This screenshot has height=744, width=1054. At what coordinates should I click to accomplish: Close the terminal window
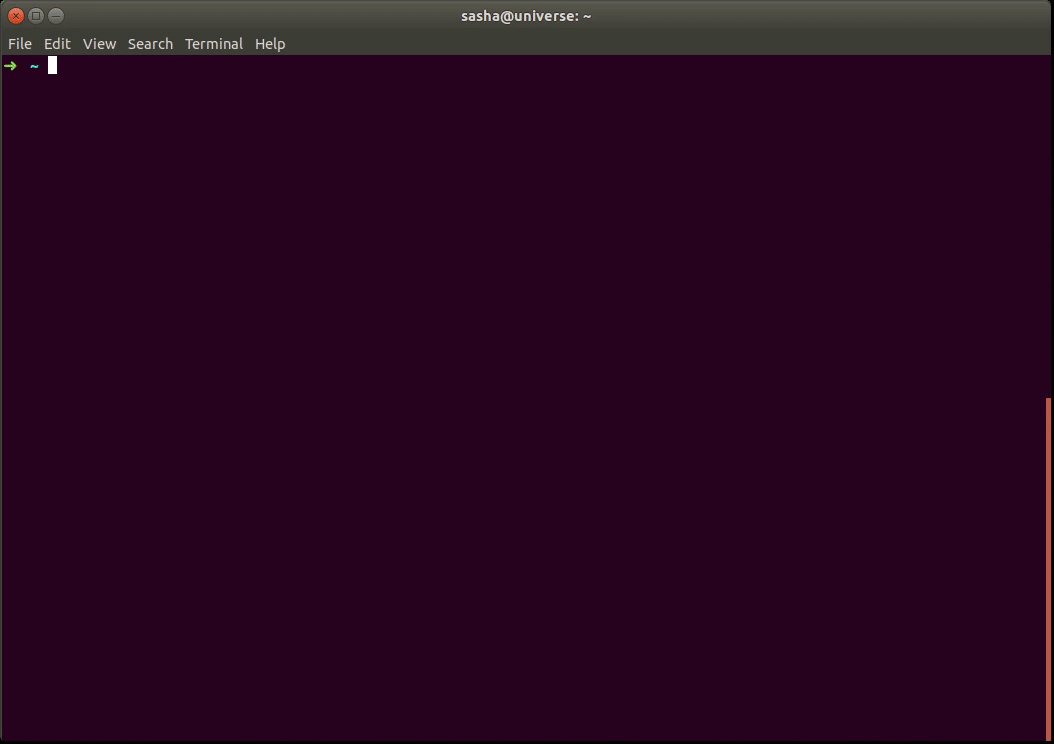click(x=17, y=15)
